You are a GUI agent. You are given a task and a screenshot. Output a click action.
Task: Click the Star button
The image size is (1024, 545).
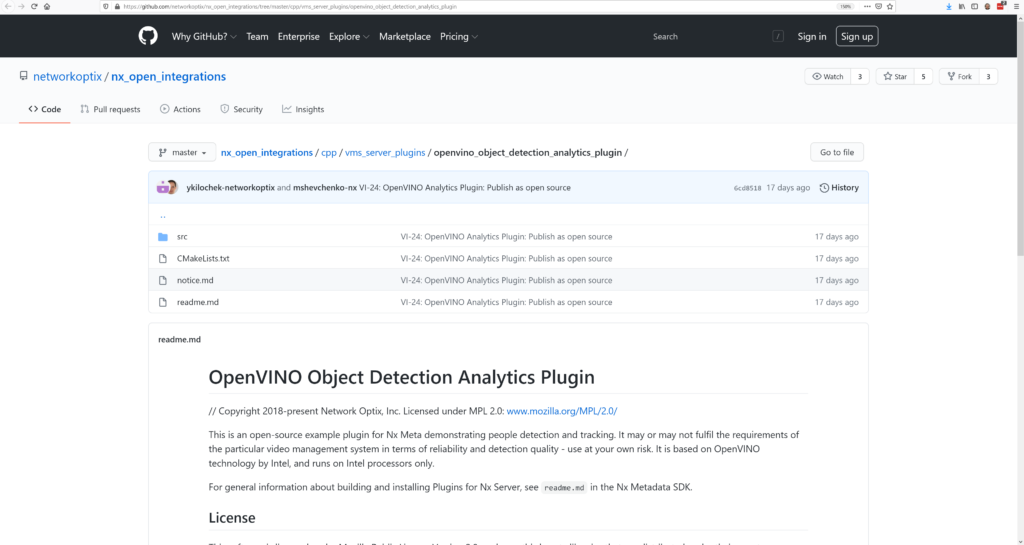[895, 76]
